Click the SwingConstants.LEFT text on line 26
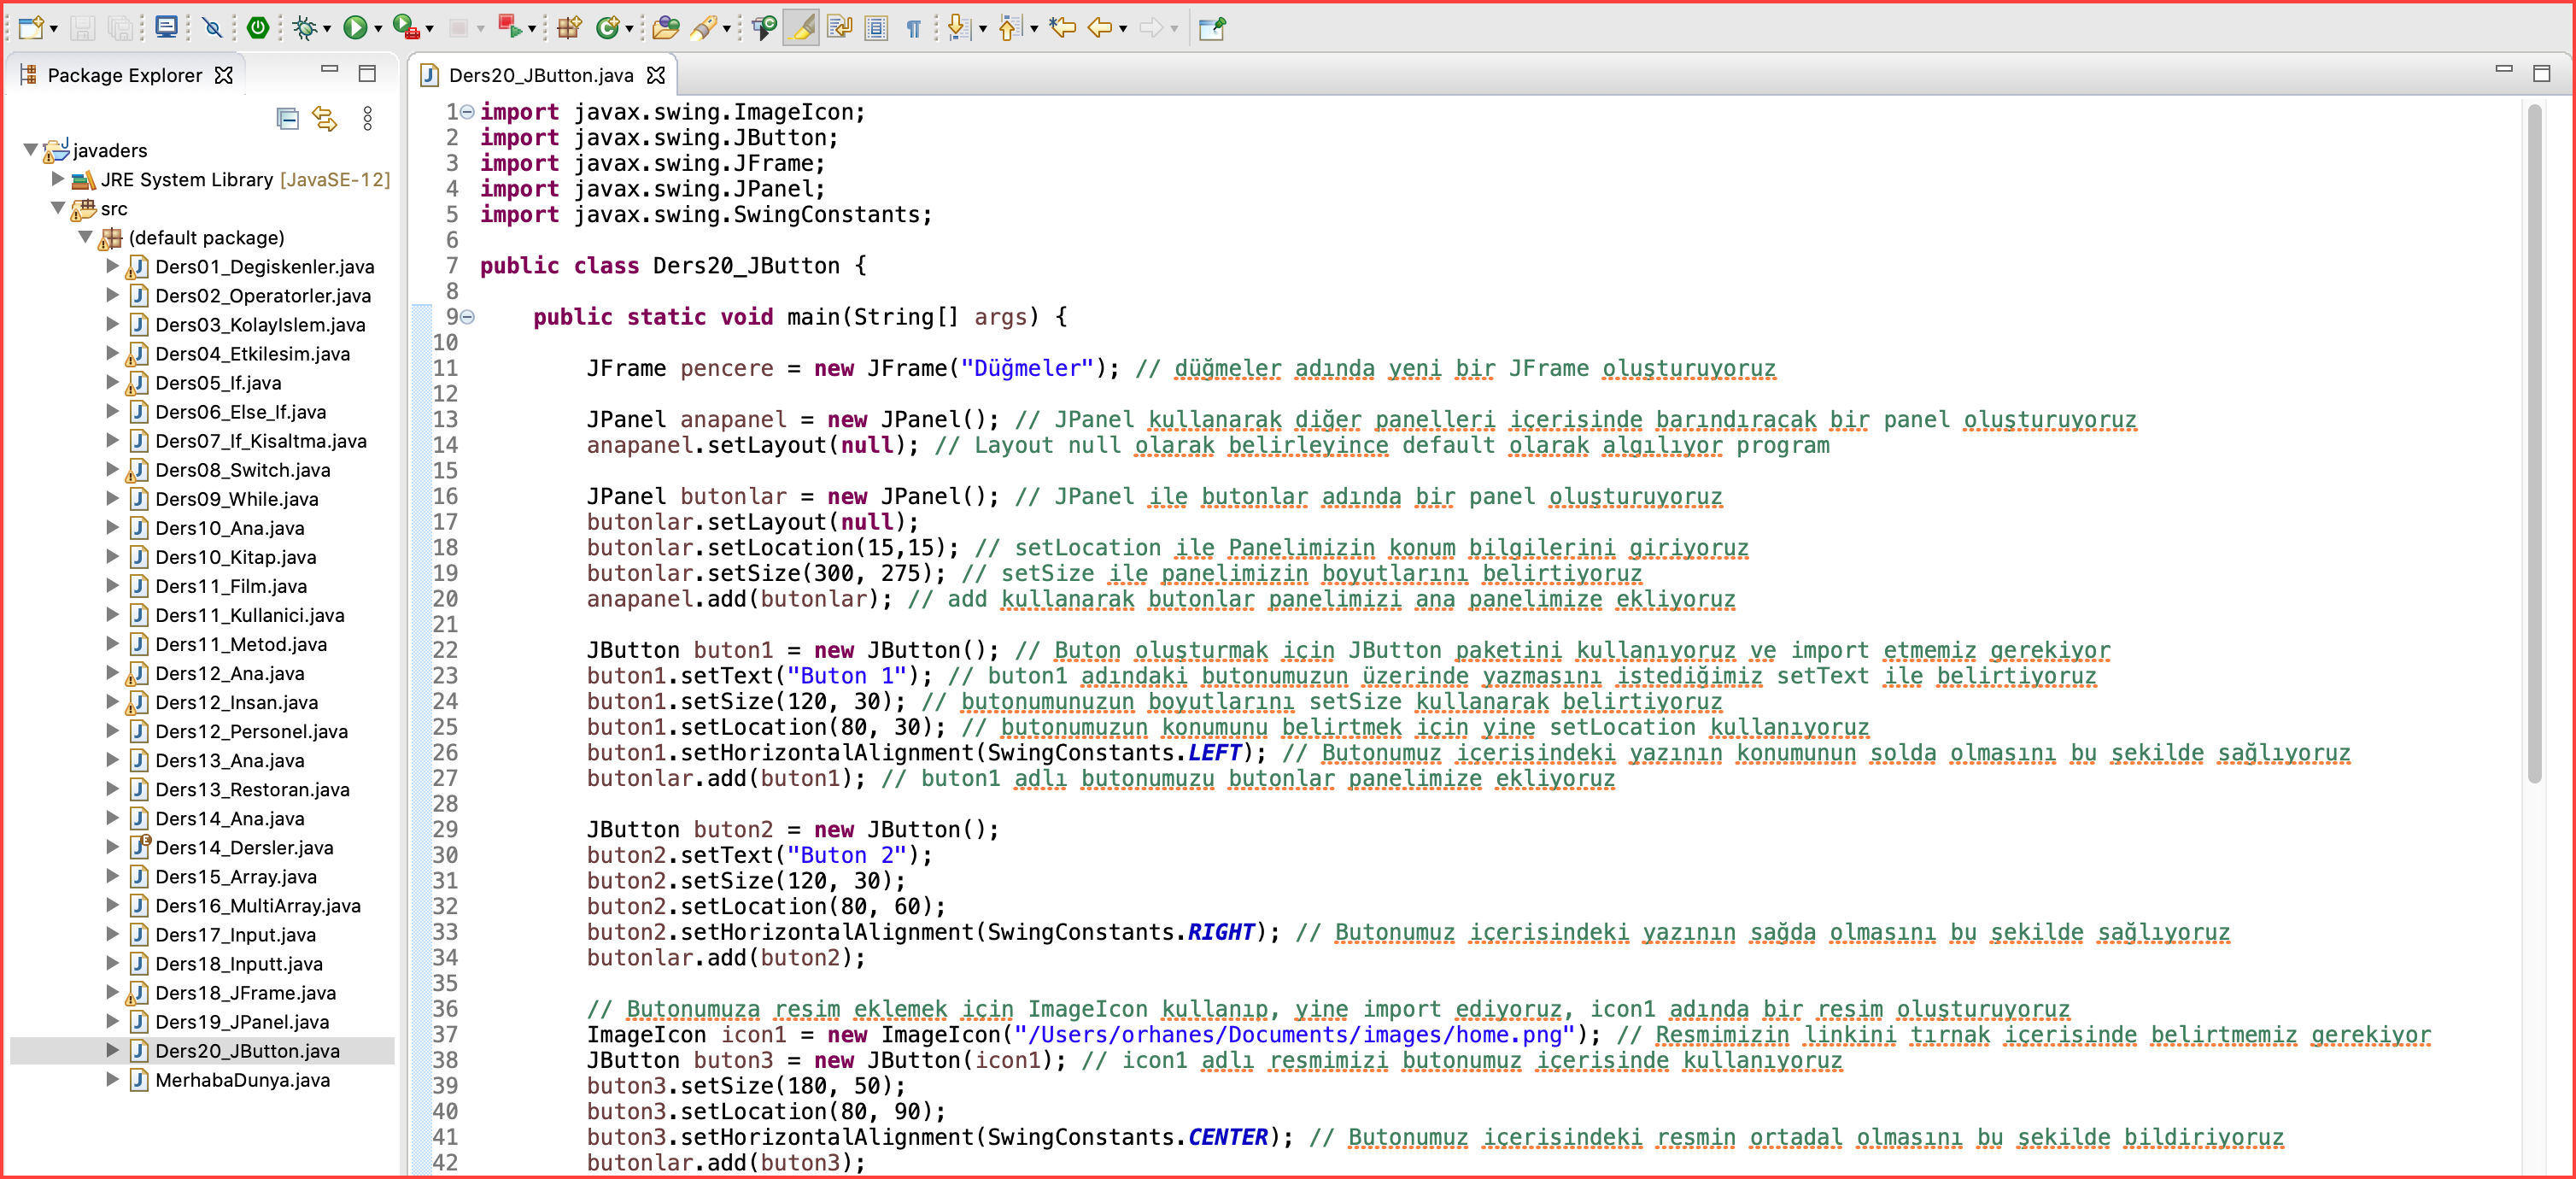Viewport: 2576px width, 1179px height. click(x=1114, y=753)
